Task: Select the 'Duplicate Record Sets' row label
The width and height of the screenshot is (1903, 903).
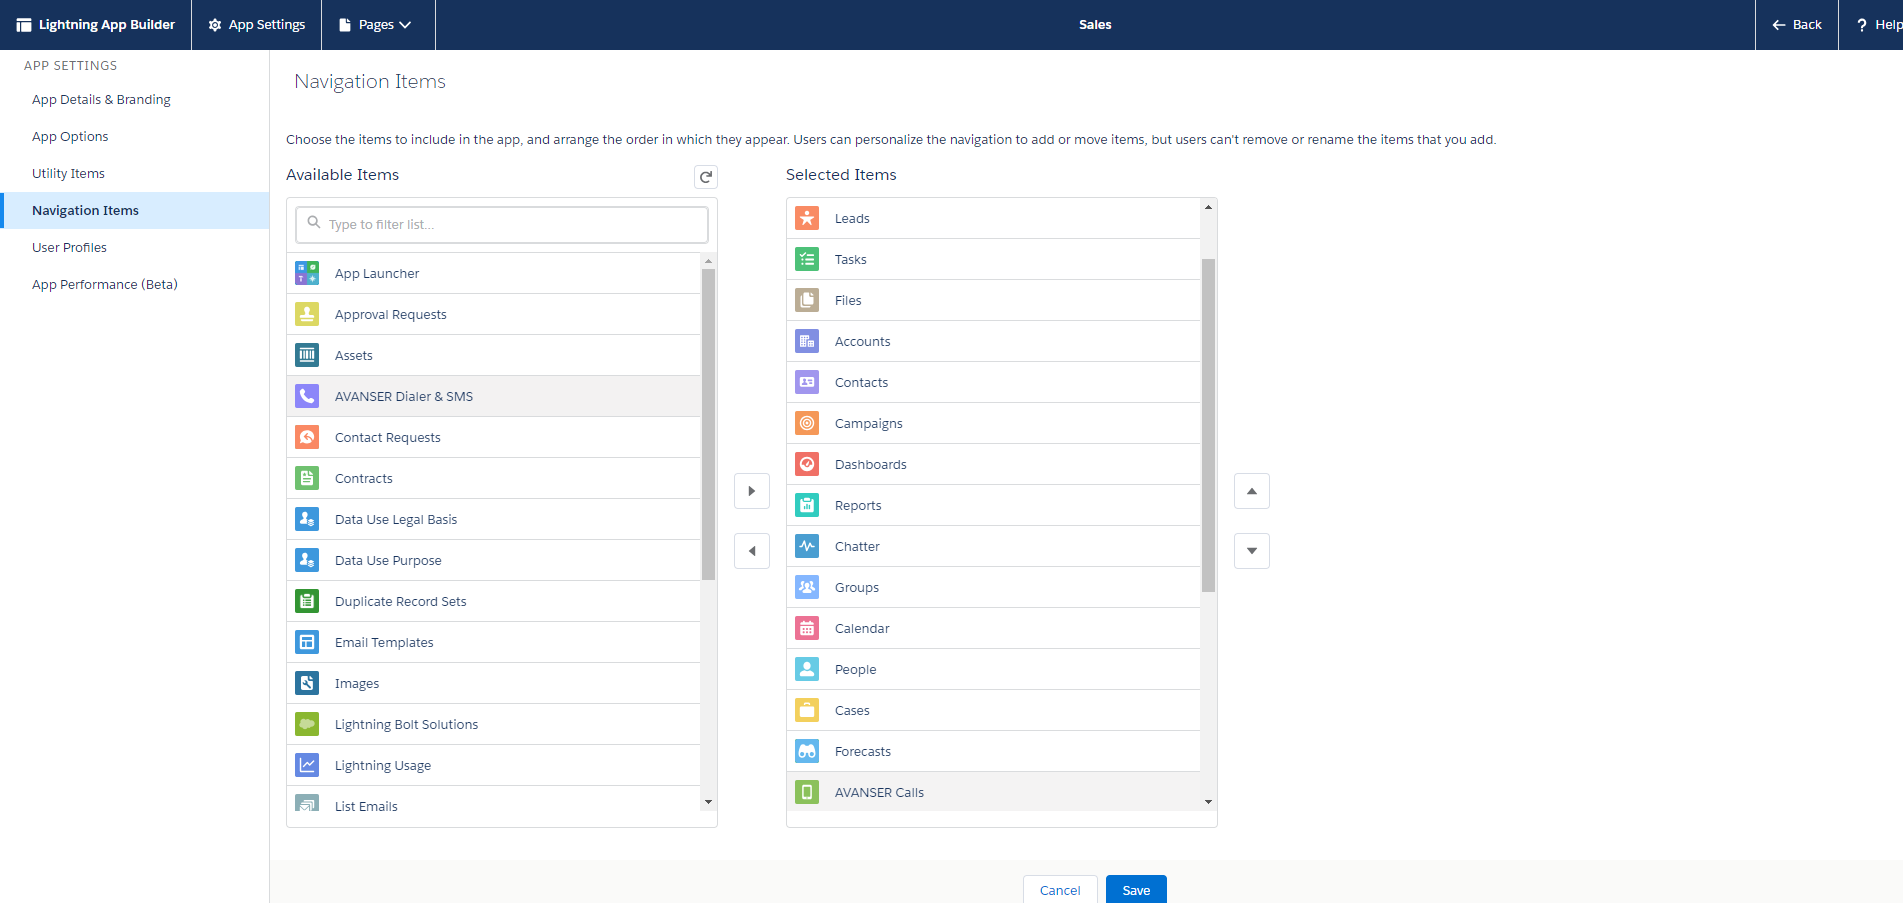Action: (x=400, y=601)
